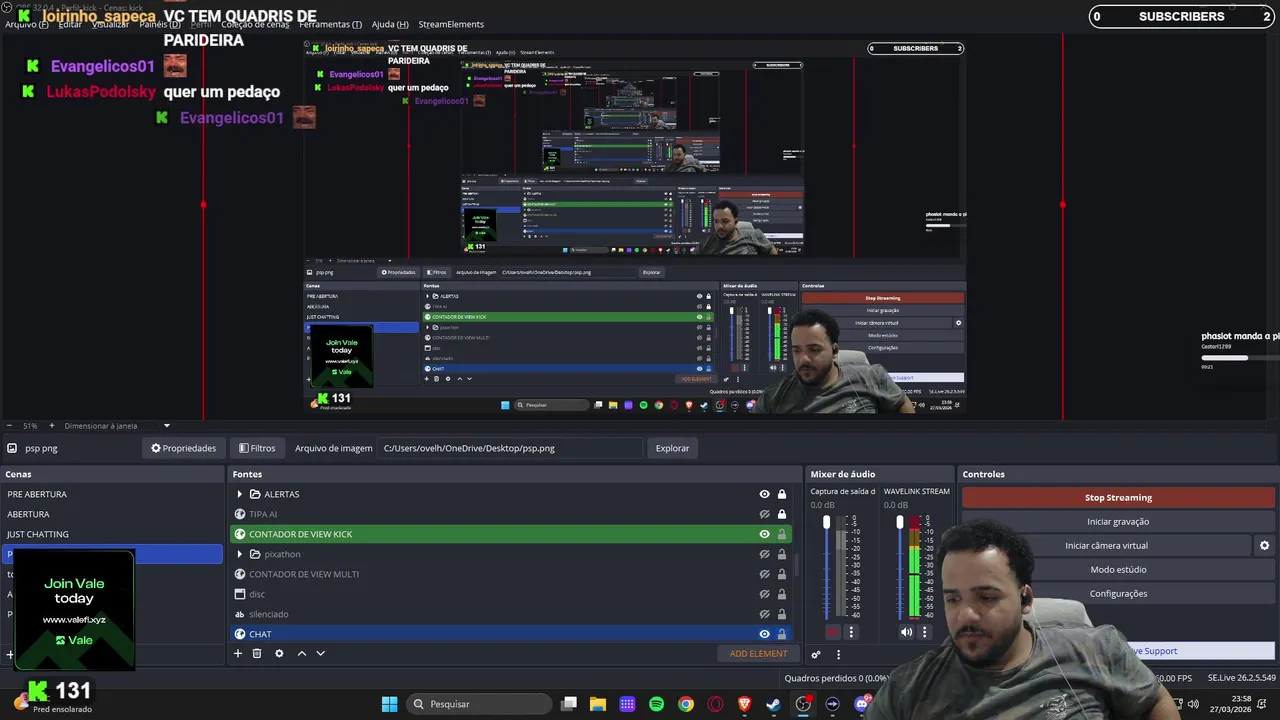Open Configurações settings button
The height and width of the screenshot is (720, 1280).
pyautogui.click(x=1118, y=593)
